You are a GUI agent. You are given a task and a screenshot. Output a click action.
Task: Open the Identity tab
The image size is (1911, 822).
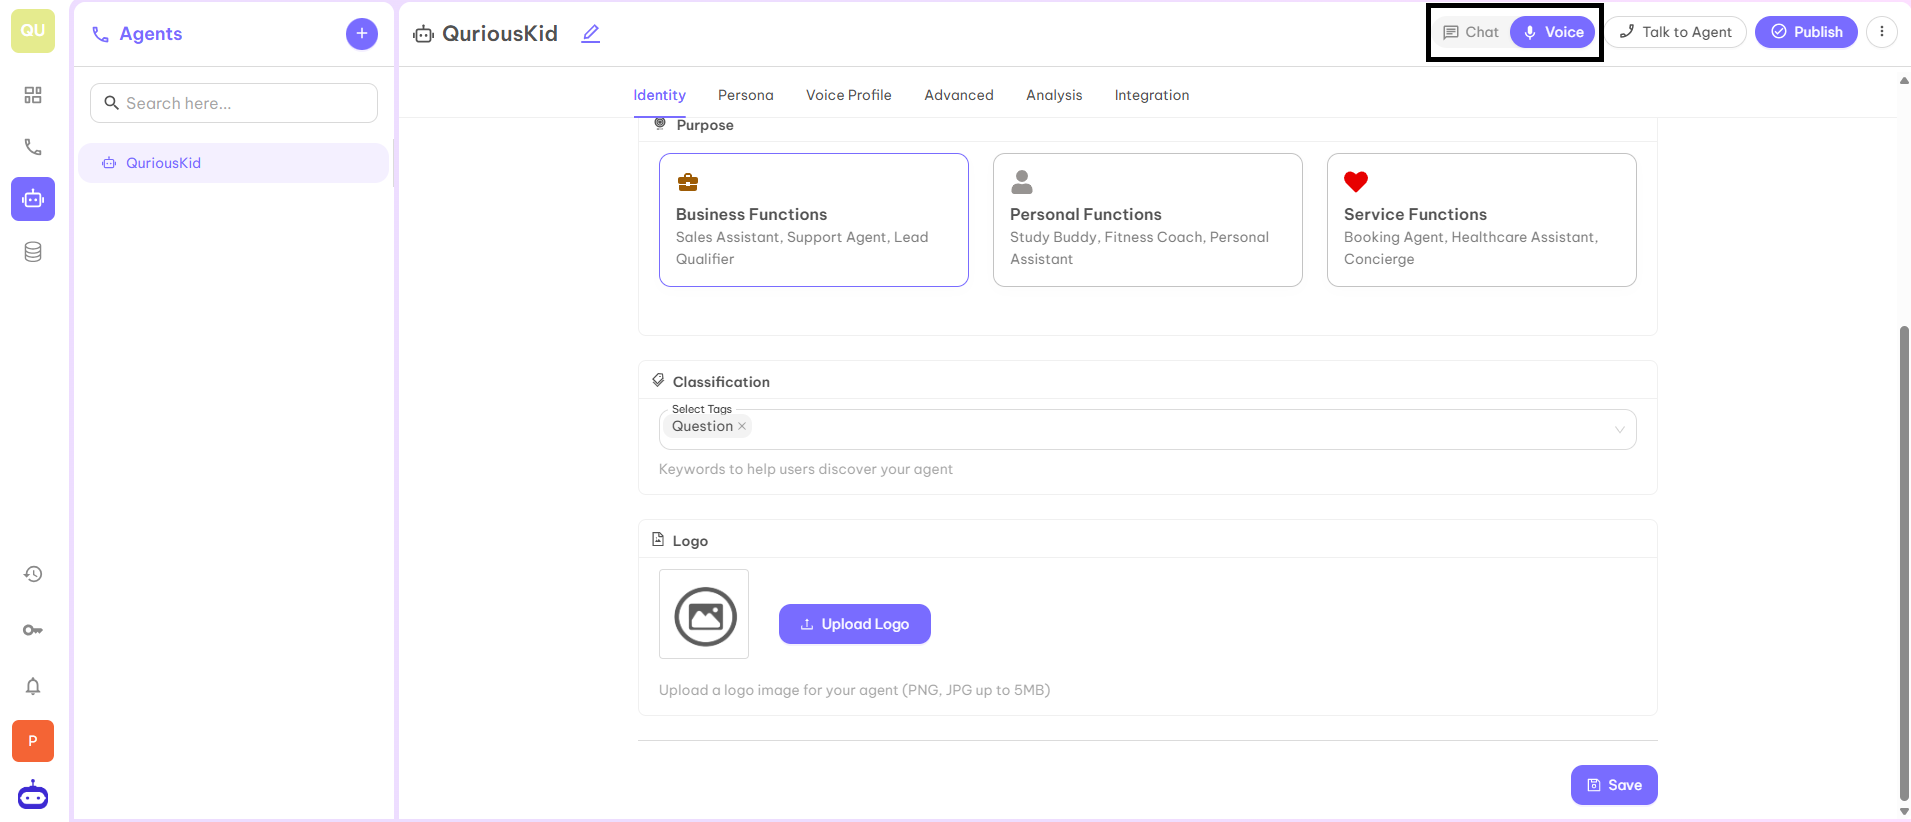click(660, 95)
